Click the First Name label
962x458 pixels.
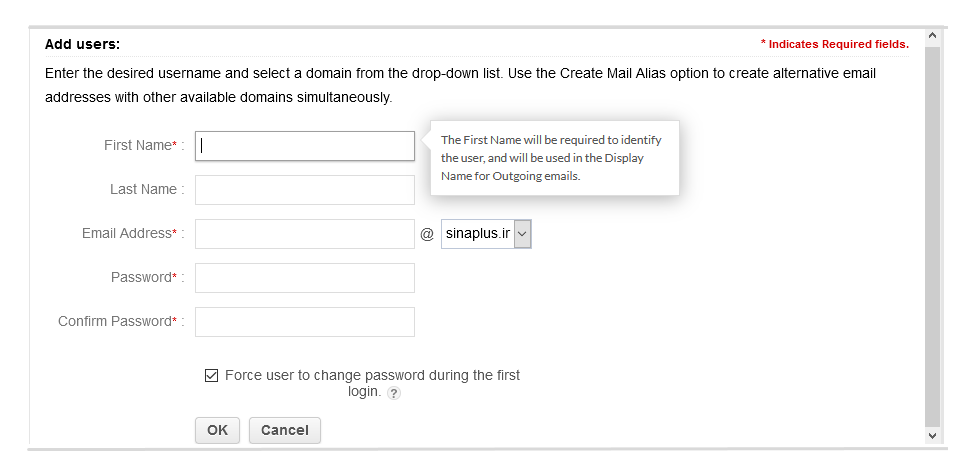(x=138, y=146)
